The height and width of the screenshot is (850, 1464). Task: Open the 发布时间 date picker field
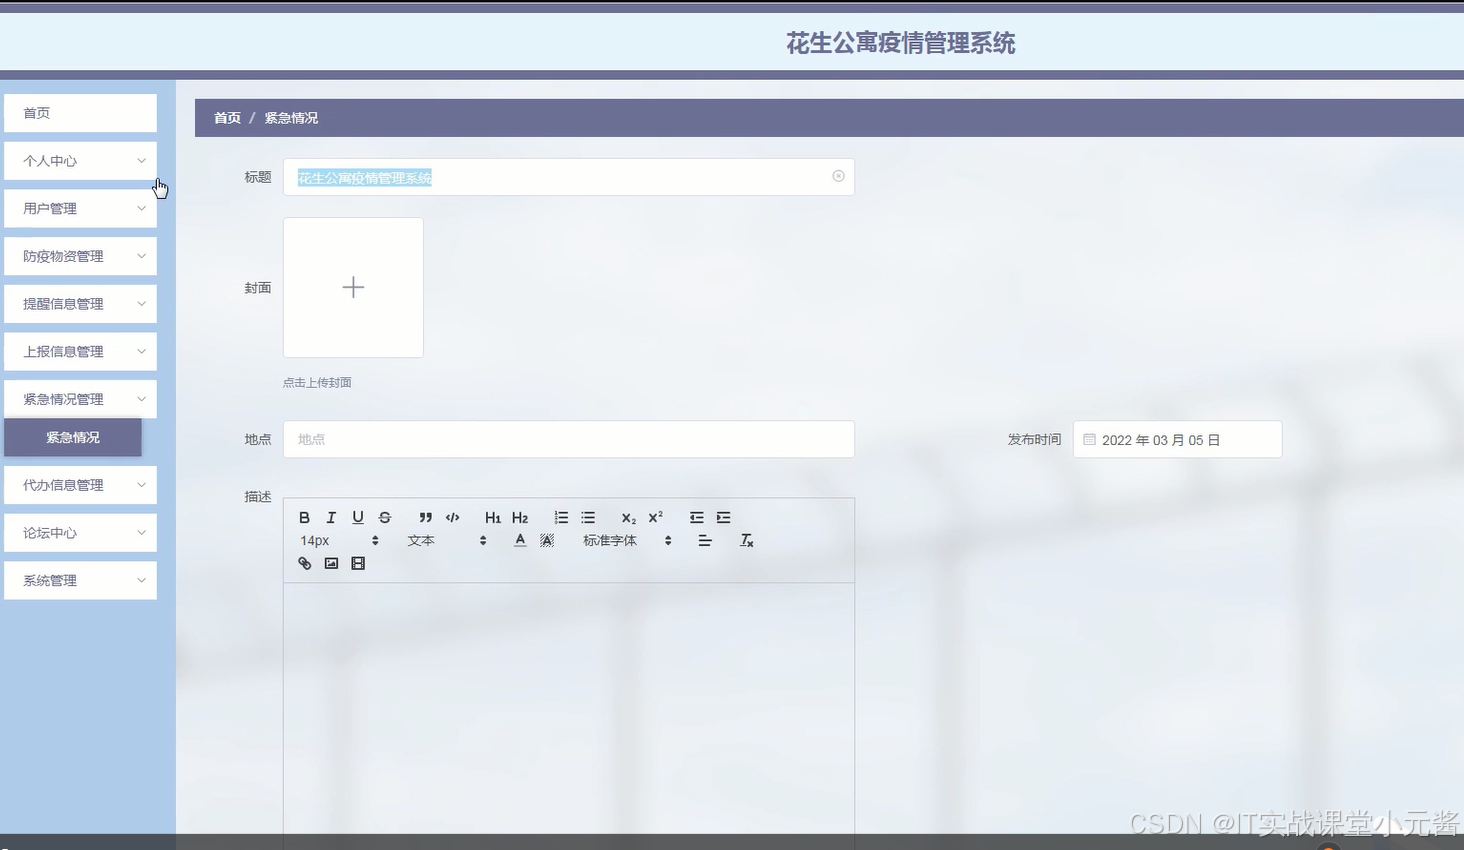[1177, 439]
